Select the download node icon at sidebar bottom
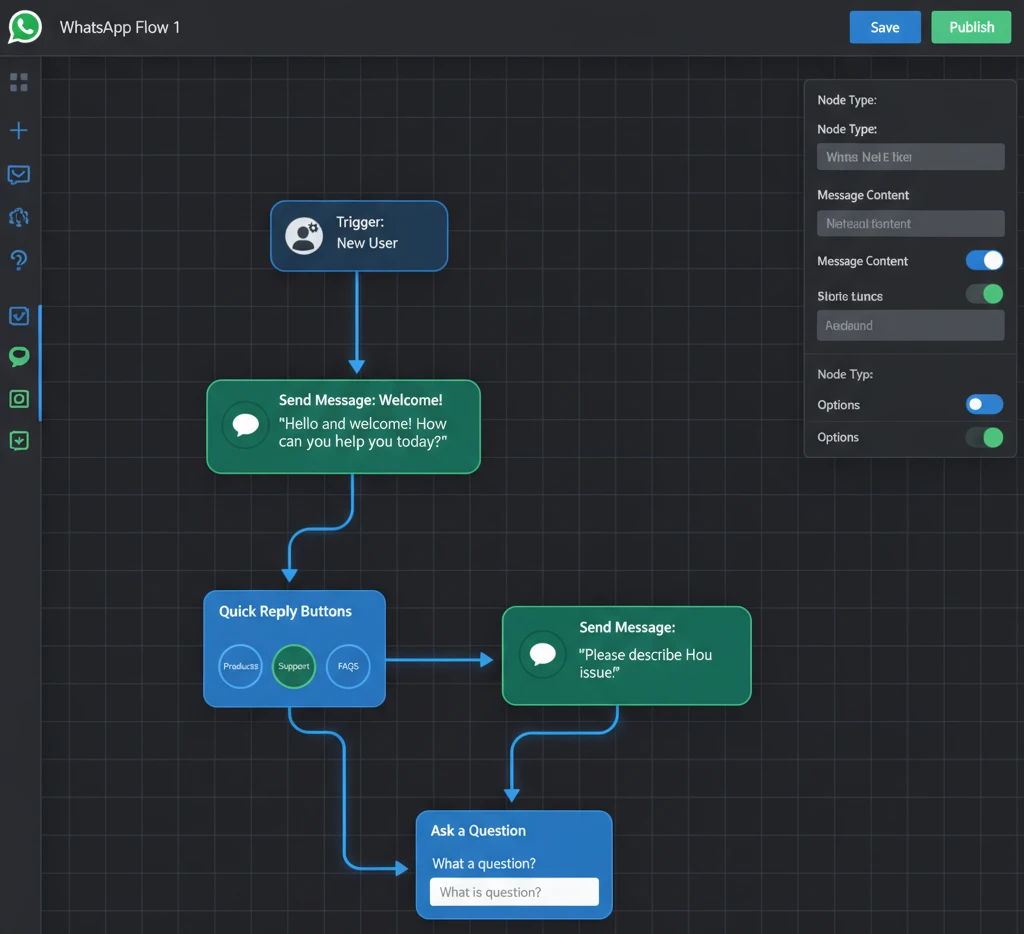Viewport: 1024px width, 934px height. point(18,440)
